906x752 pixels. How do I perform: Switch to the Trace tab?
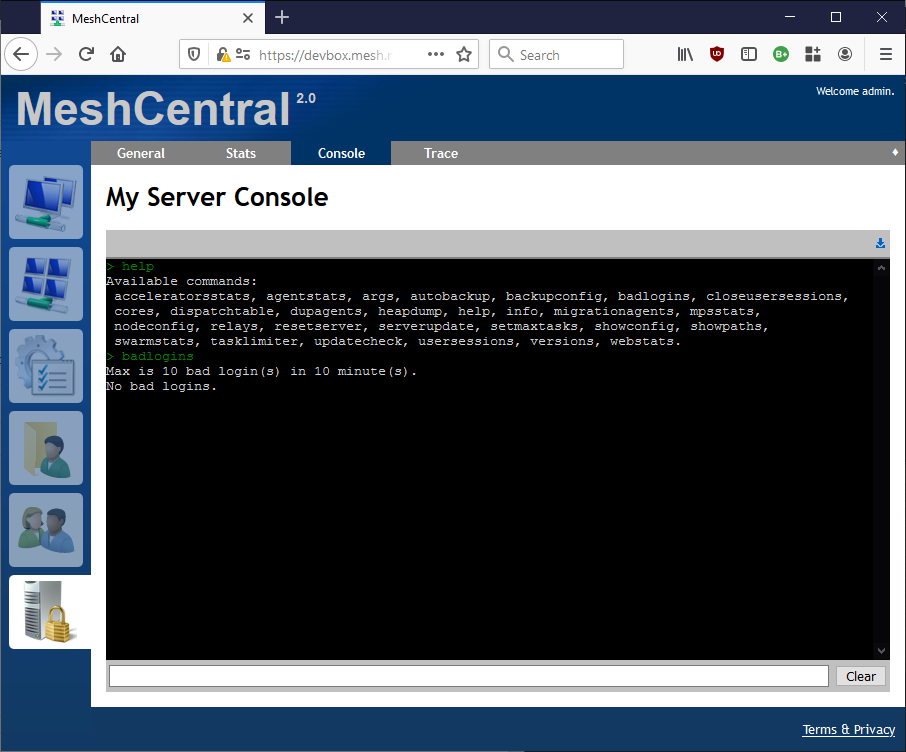click(x=441, y=153)
